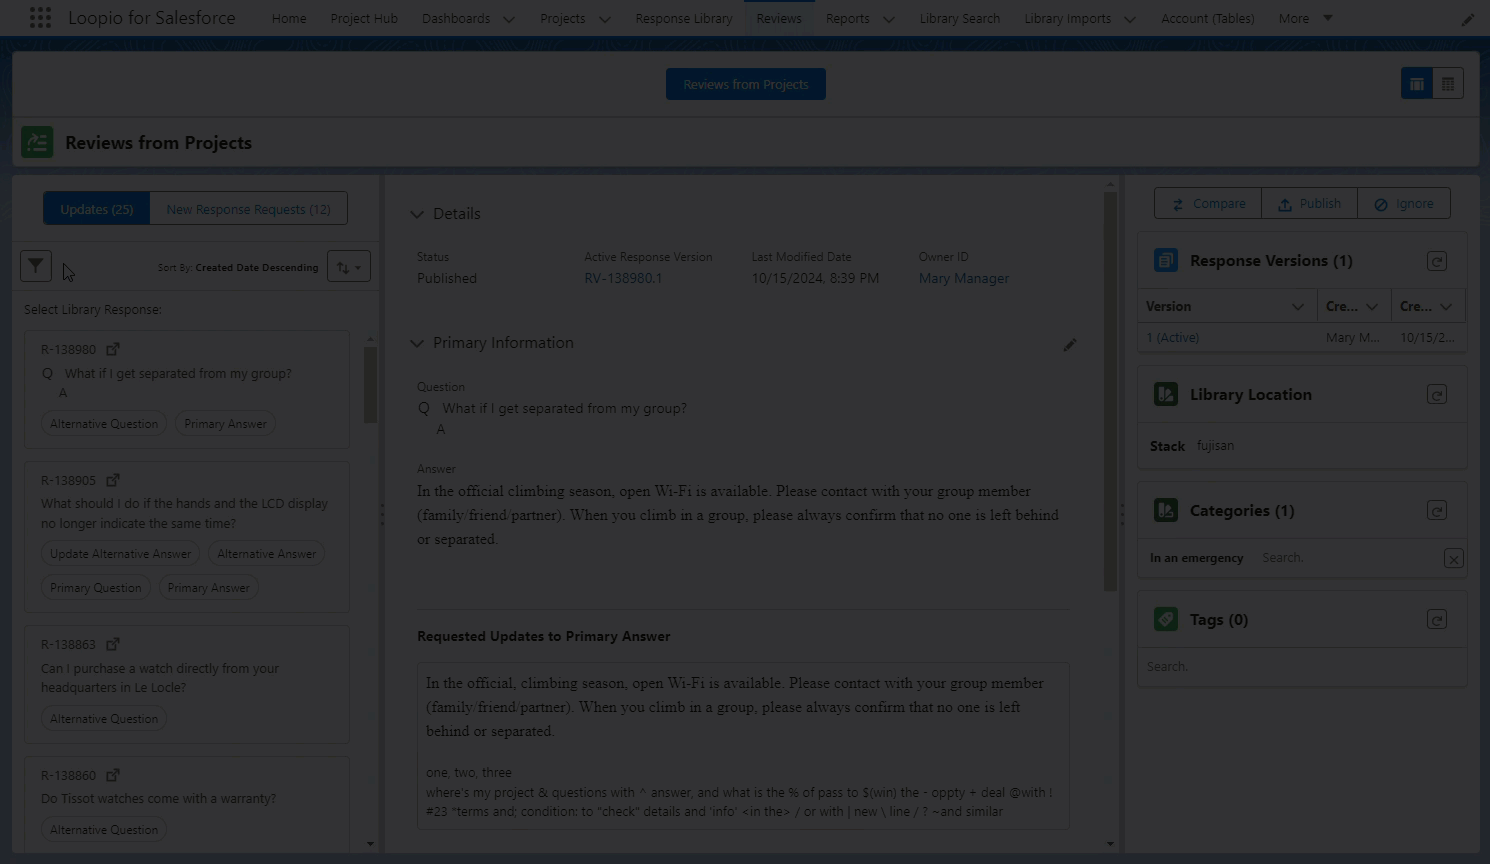1490x864 pixels.
Task: Refresh the Library Location panel
Action: pyautogui.click(x=1437, y=395)
